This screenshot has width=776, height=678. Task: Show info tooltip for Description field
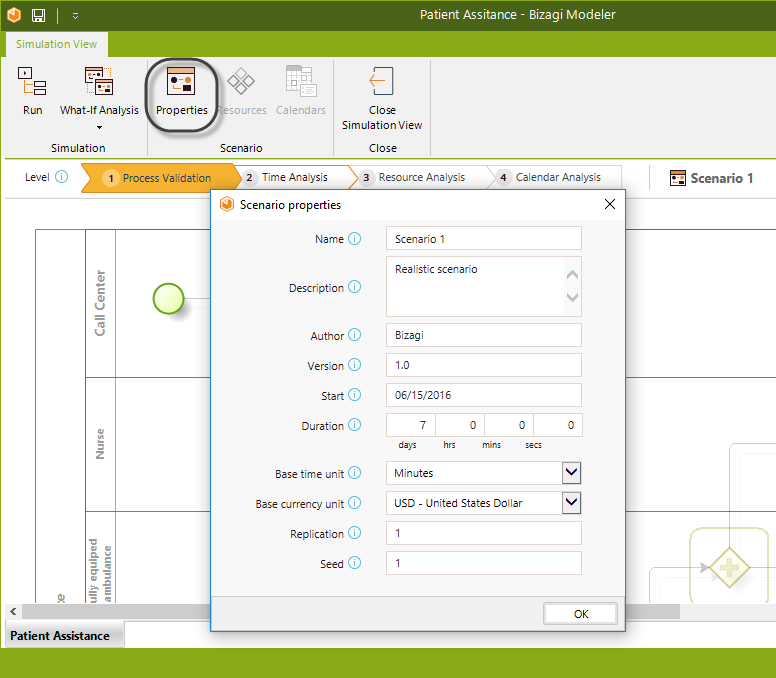(x=354, y=287)
